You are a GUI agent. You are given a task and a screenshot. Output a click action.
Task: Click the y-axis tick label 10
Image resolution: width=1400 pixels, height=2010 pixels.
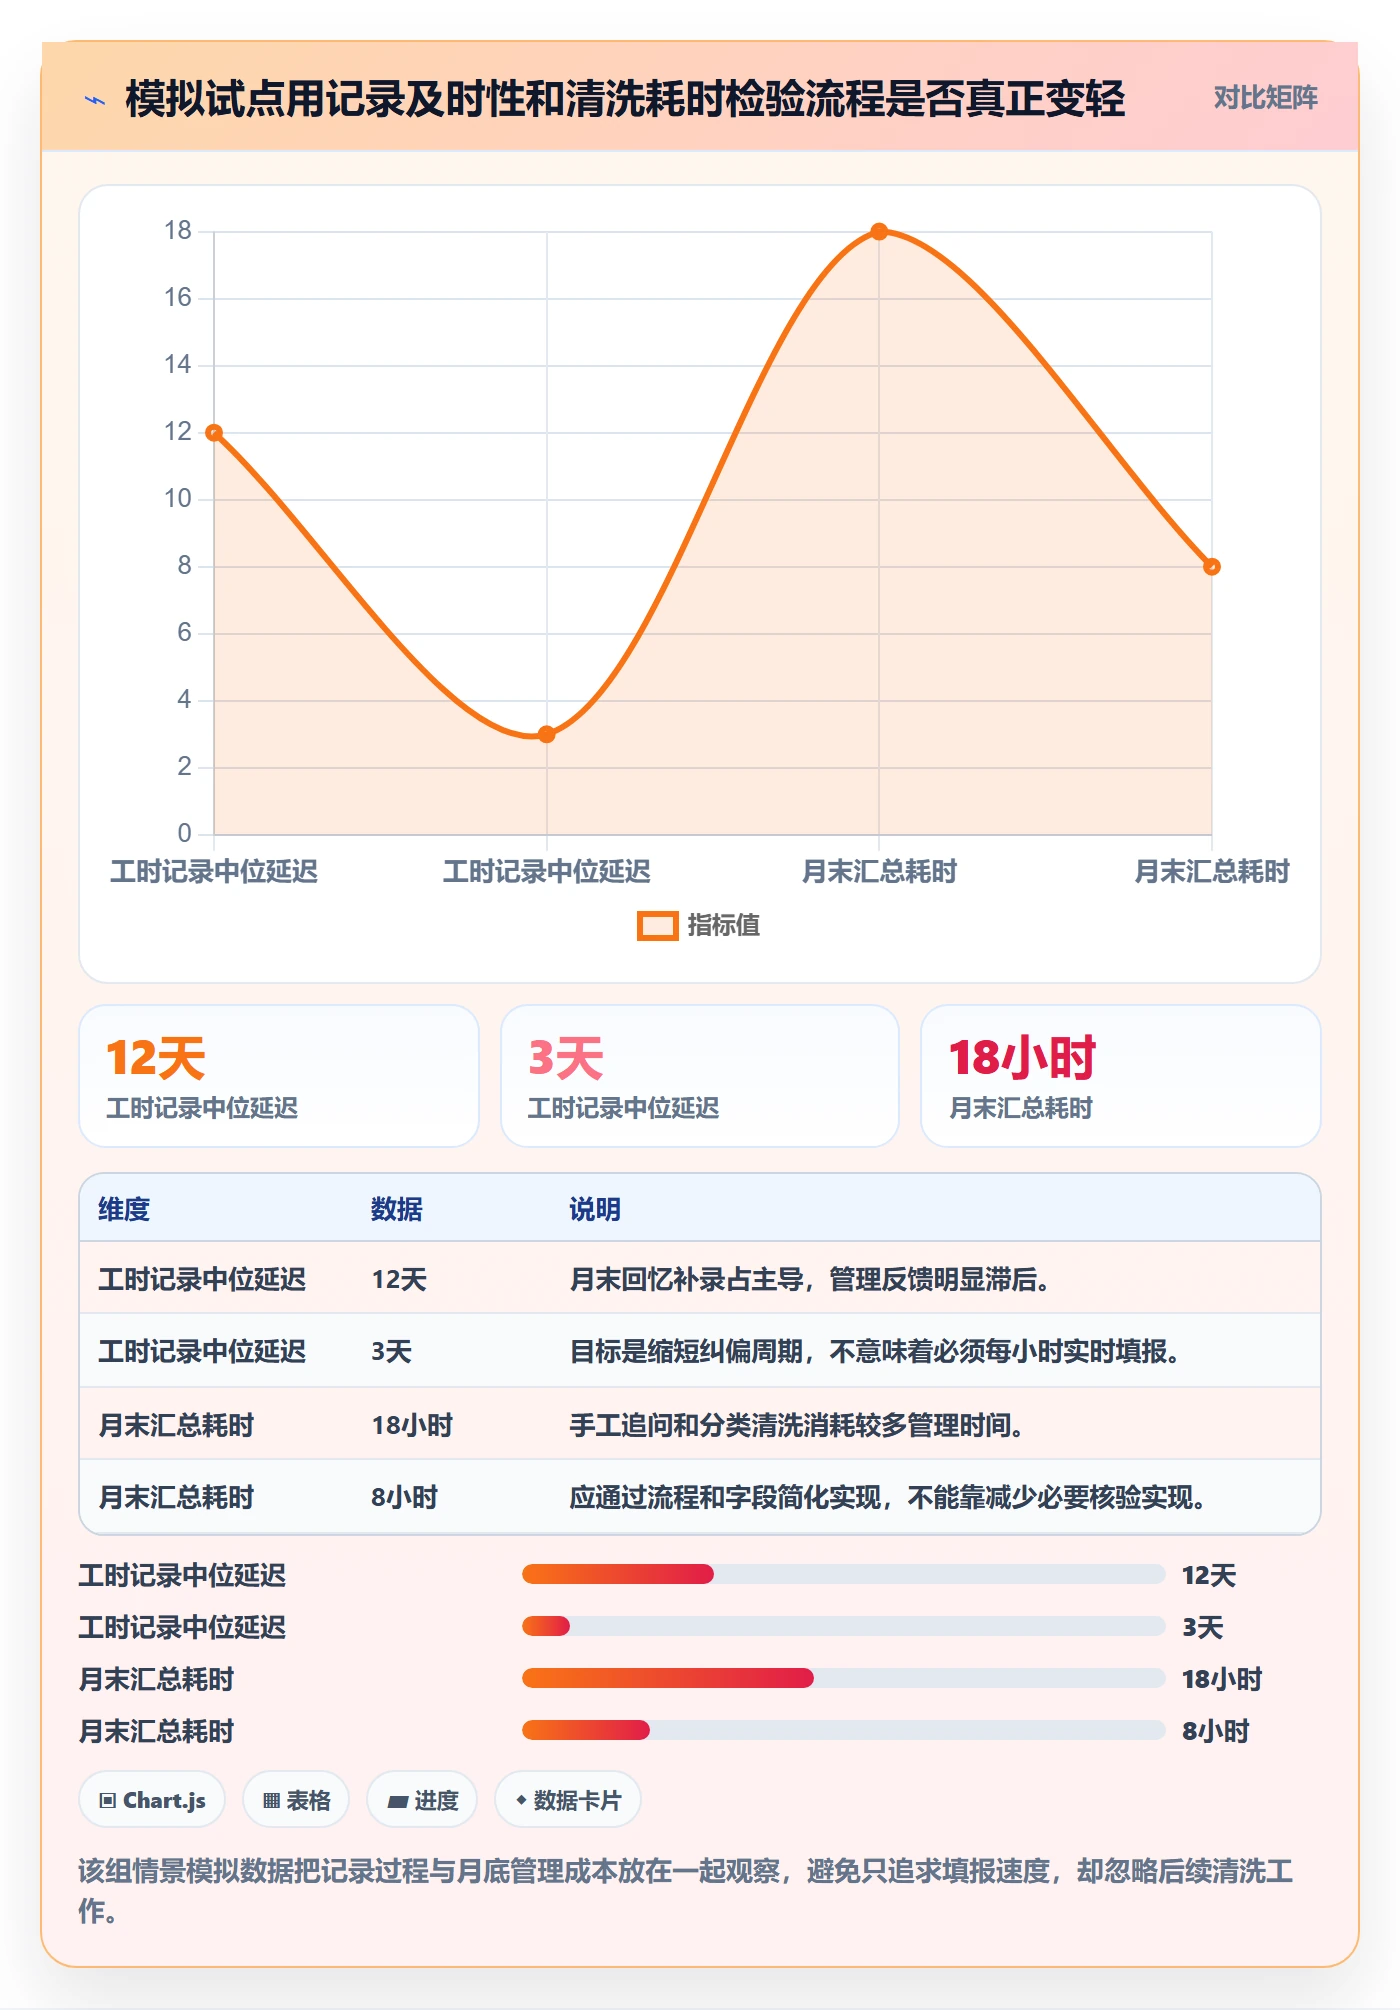[x=178, y=499]
